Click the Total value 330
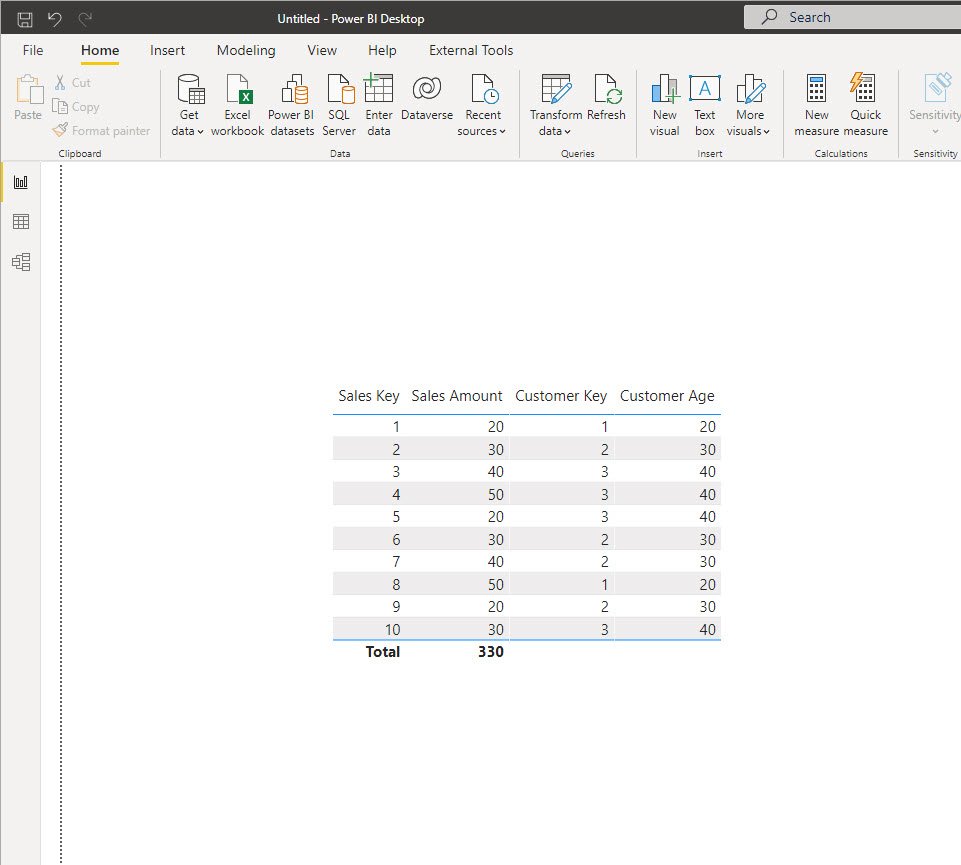This screenshot has width=961, height=865. click(x=491, y=652)
